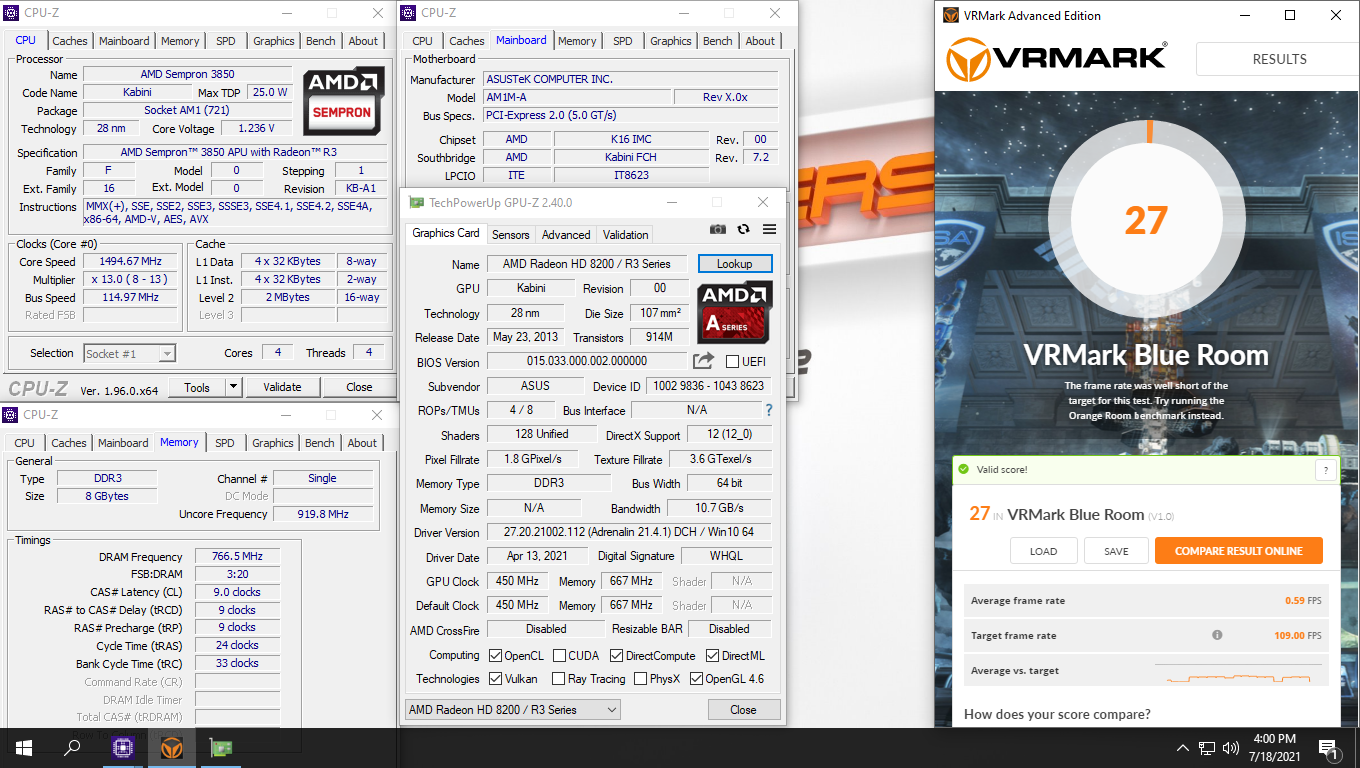Click the circular score gauge showing 27

pyautogui.click(x=1146, y=219)
